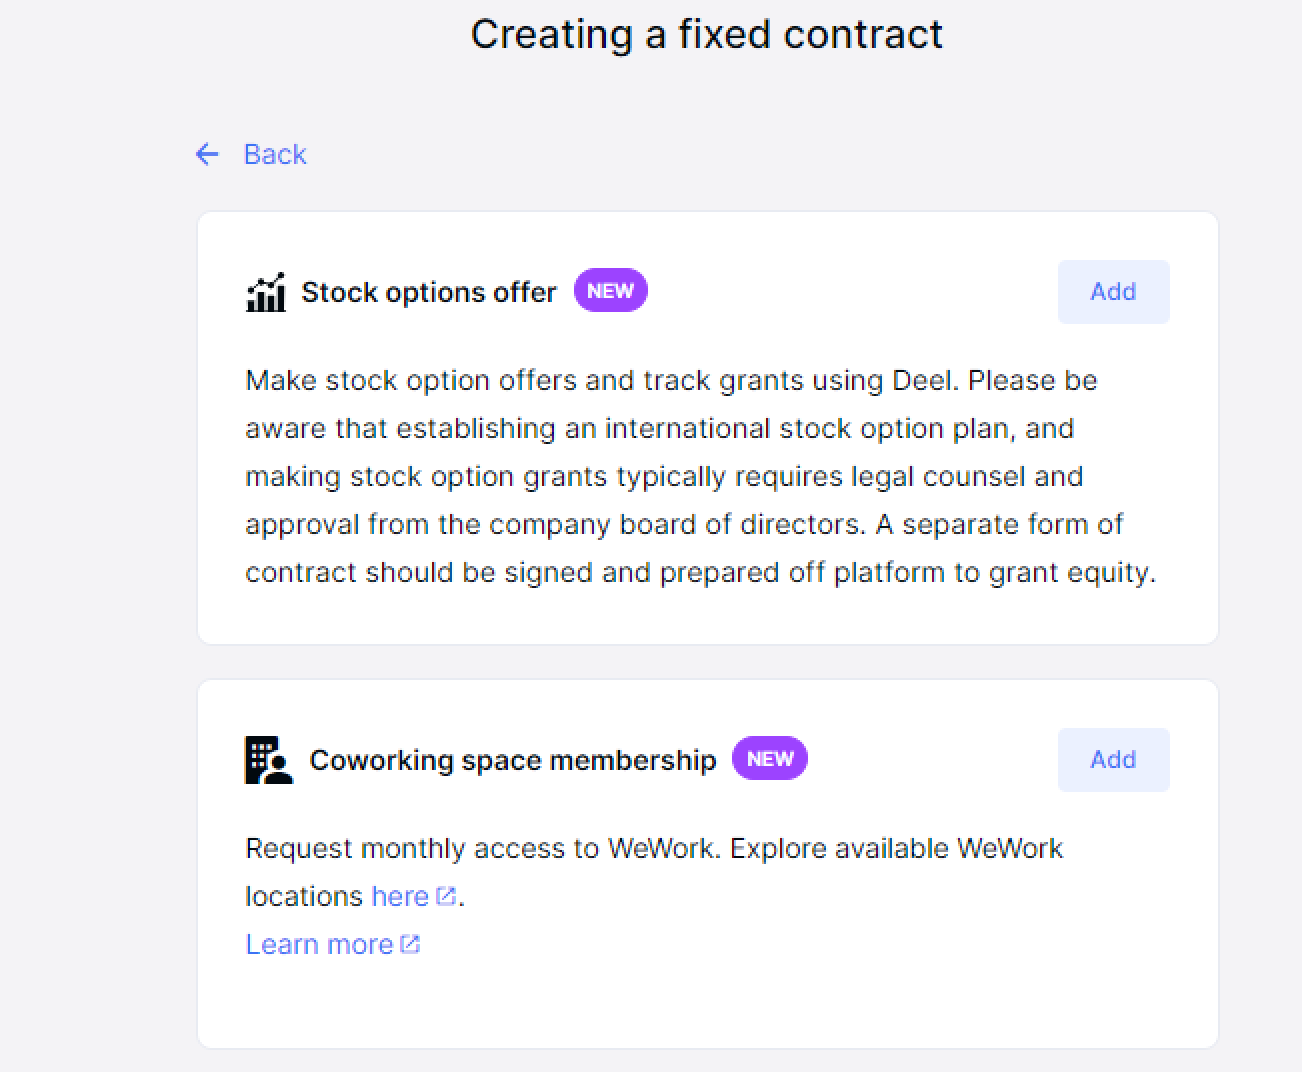1302x1072 pixels.
Task: Select the Stock options offer card
Action: [x=707, y=425]
